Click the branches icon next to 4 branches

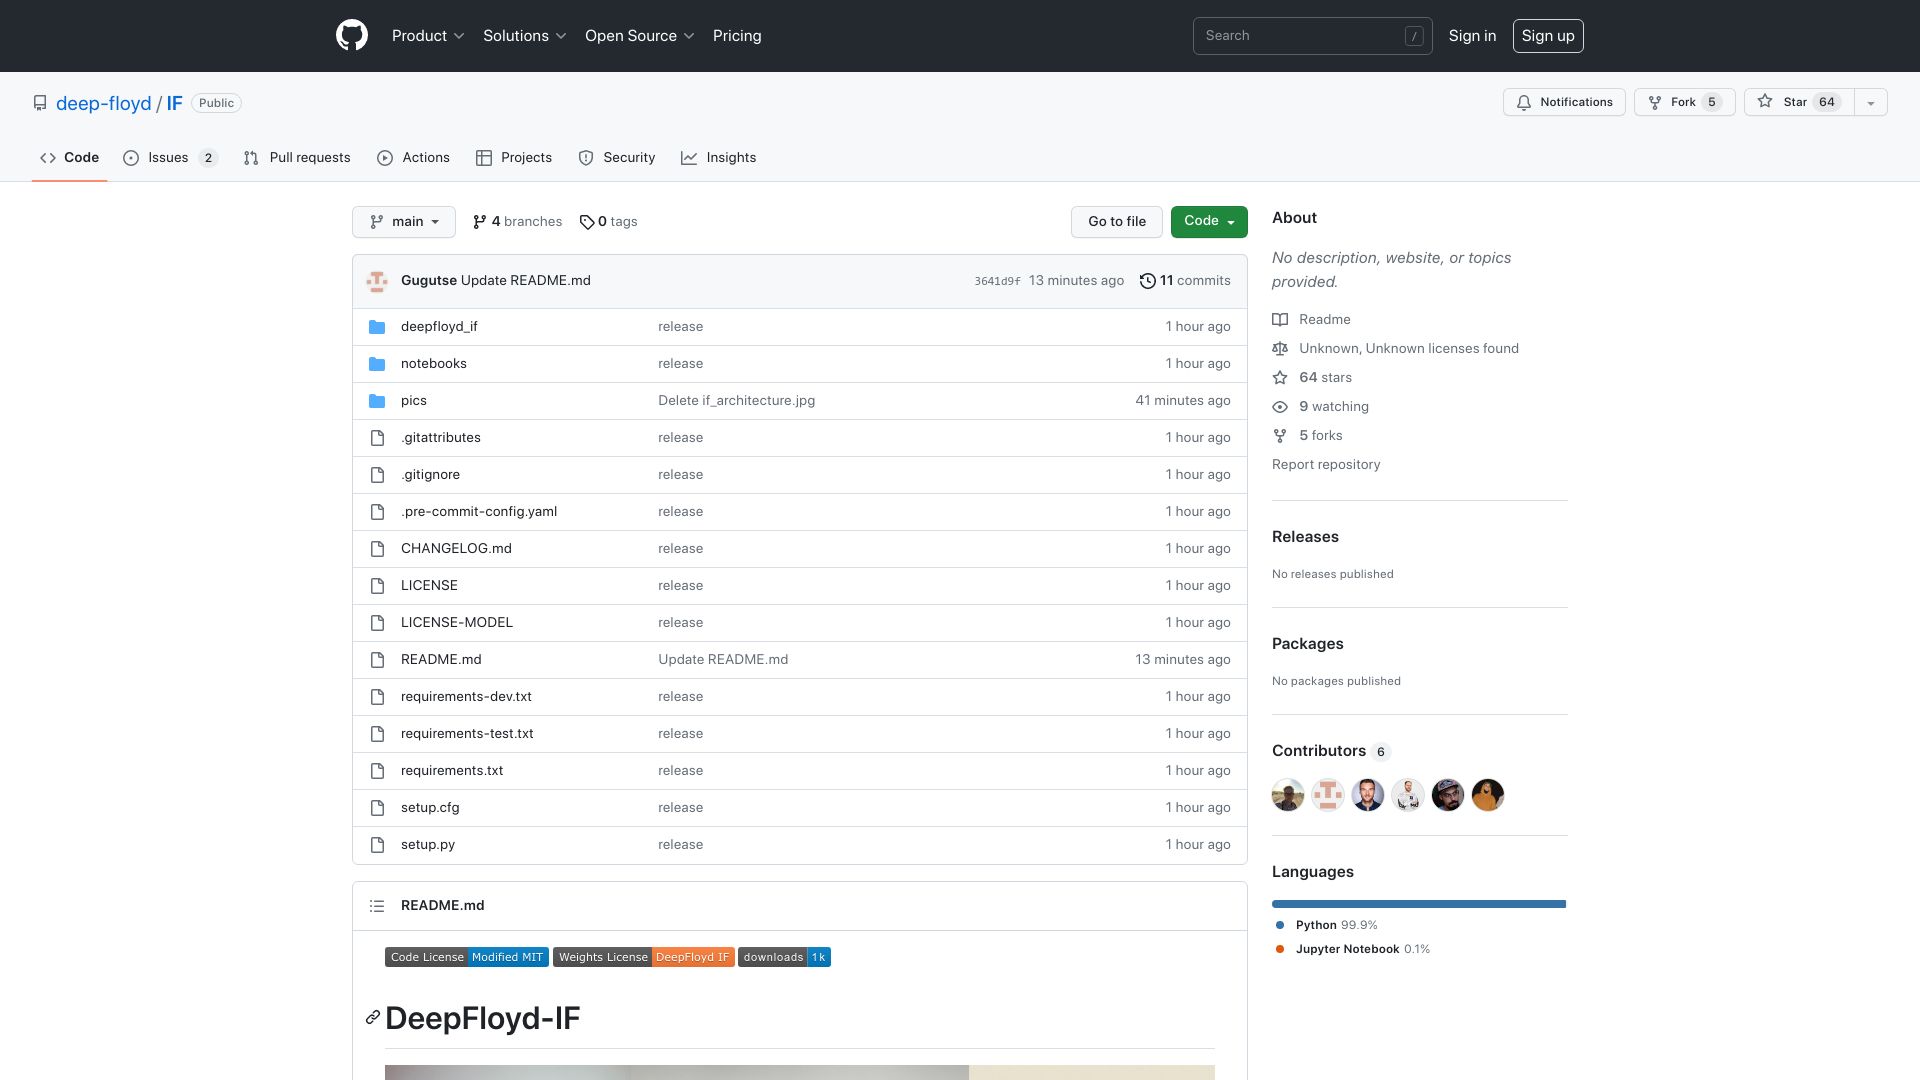(x=480, y=222)
